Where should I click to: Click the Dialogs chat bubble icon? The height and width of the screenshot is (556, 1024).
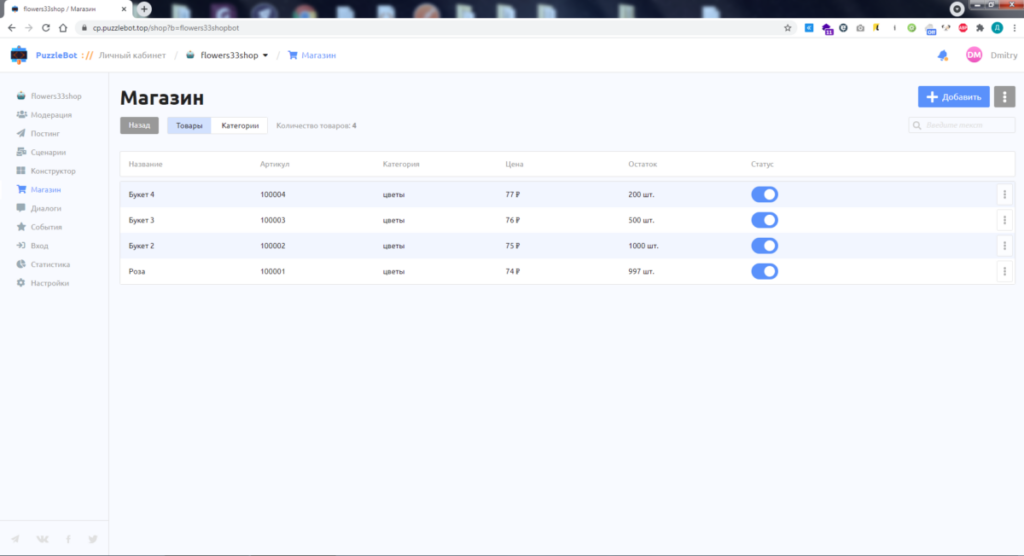pos(21,208)
